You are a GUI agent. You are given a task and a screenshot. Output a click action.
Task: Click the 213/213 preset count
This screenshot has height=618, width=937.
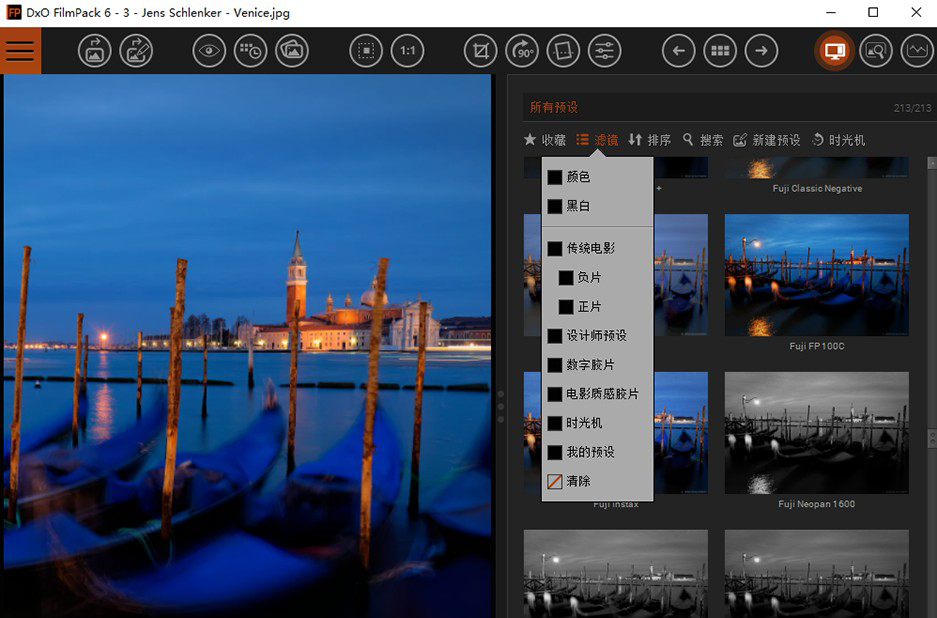[912, 108]
